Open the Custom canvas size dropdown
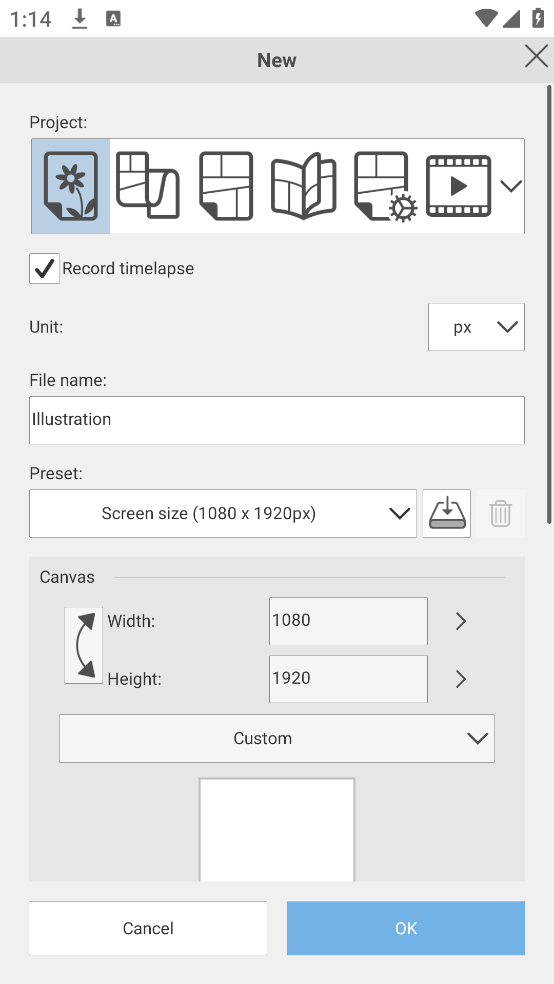This screenshot has width=554, height=984. tap(277, 739)
